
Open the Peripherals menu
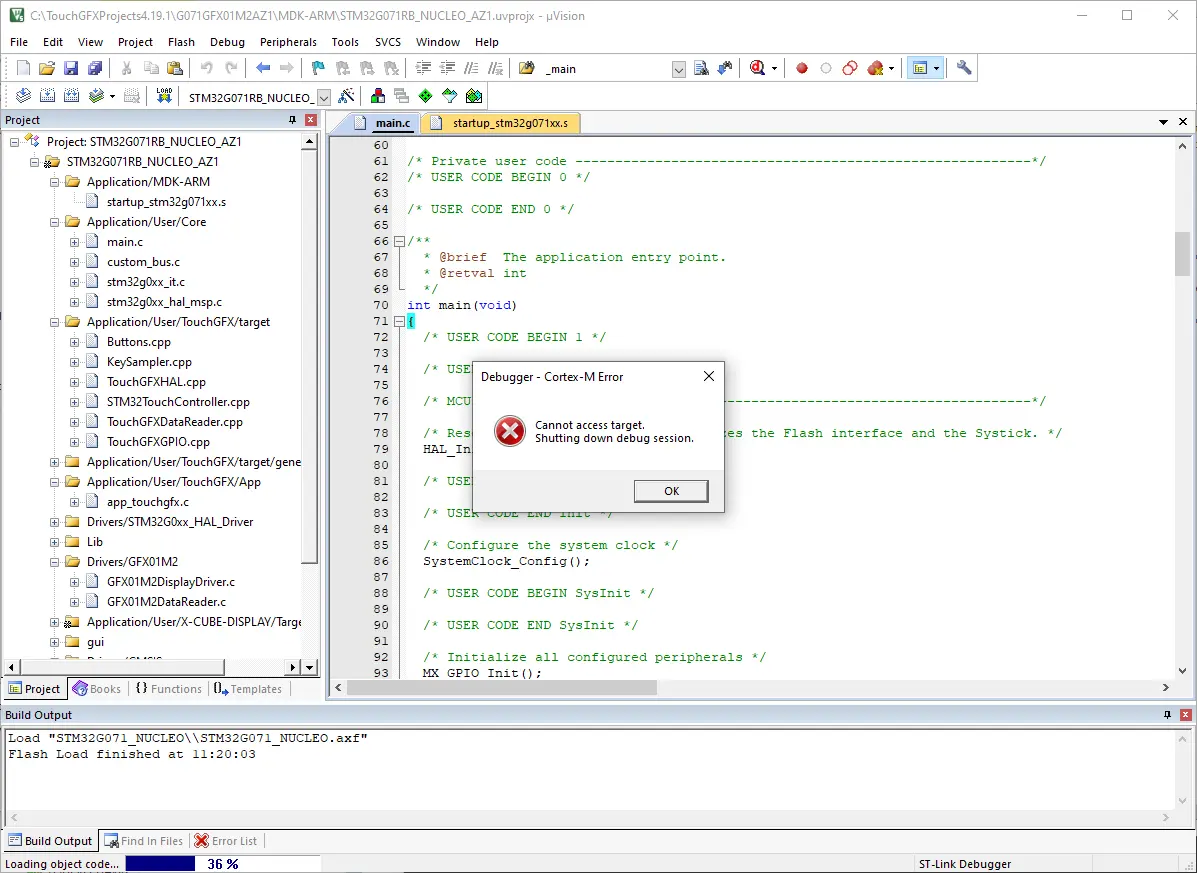pyautogui.click(x=288, y=42)
